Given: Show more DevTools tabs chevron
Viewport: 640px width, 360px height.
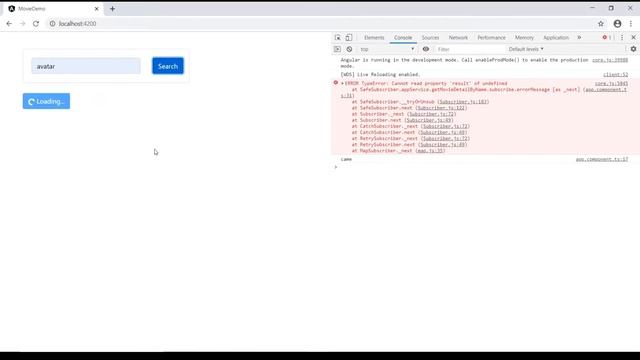Looking at the screenshot, I should click(579, 38).
